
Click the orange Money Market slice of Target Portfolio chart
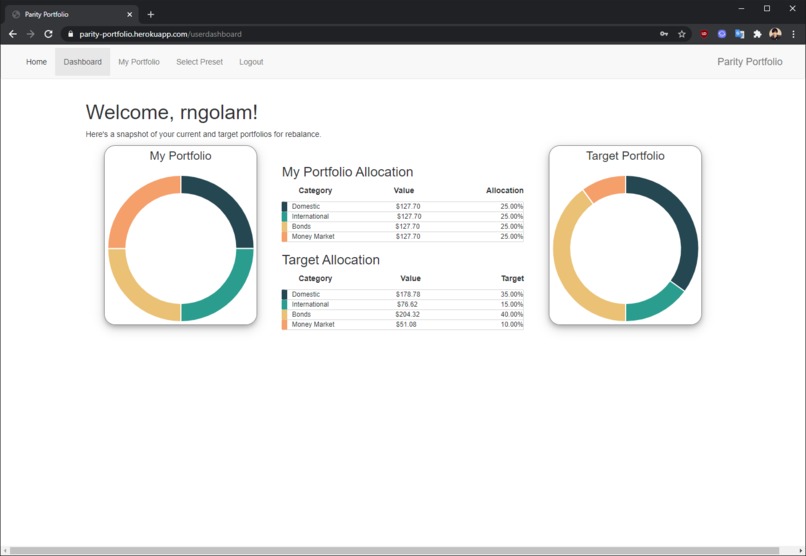pos(607,187)
